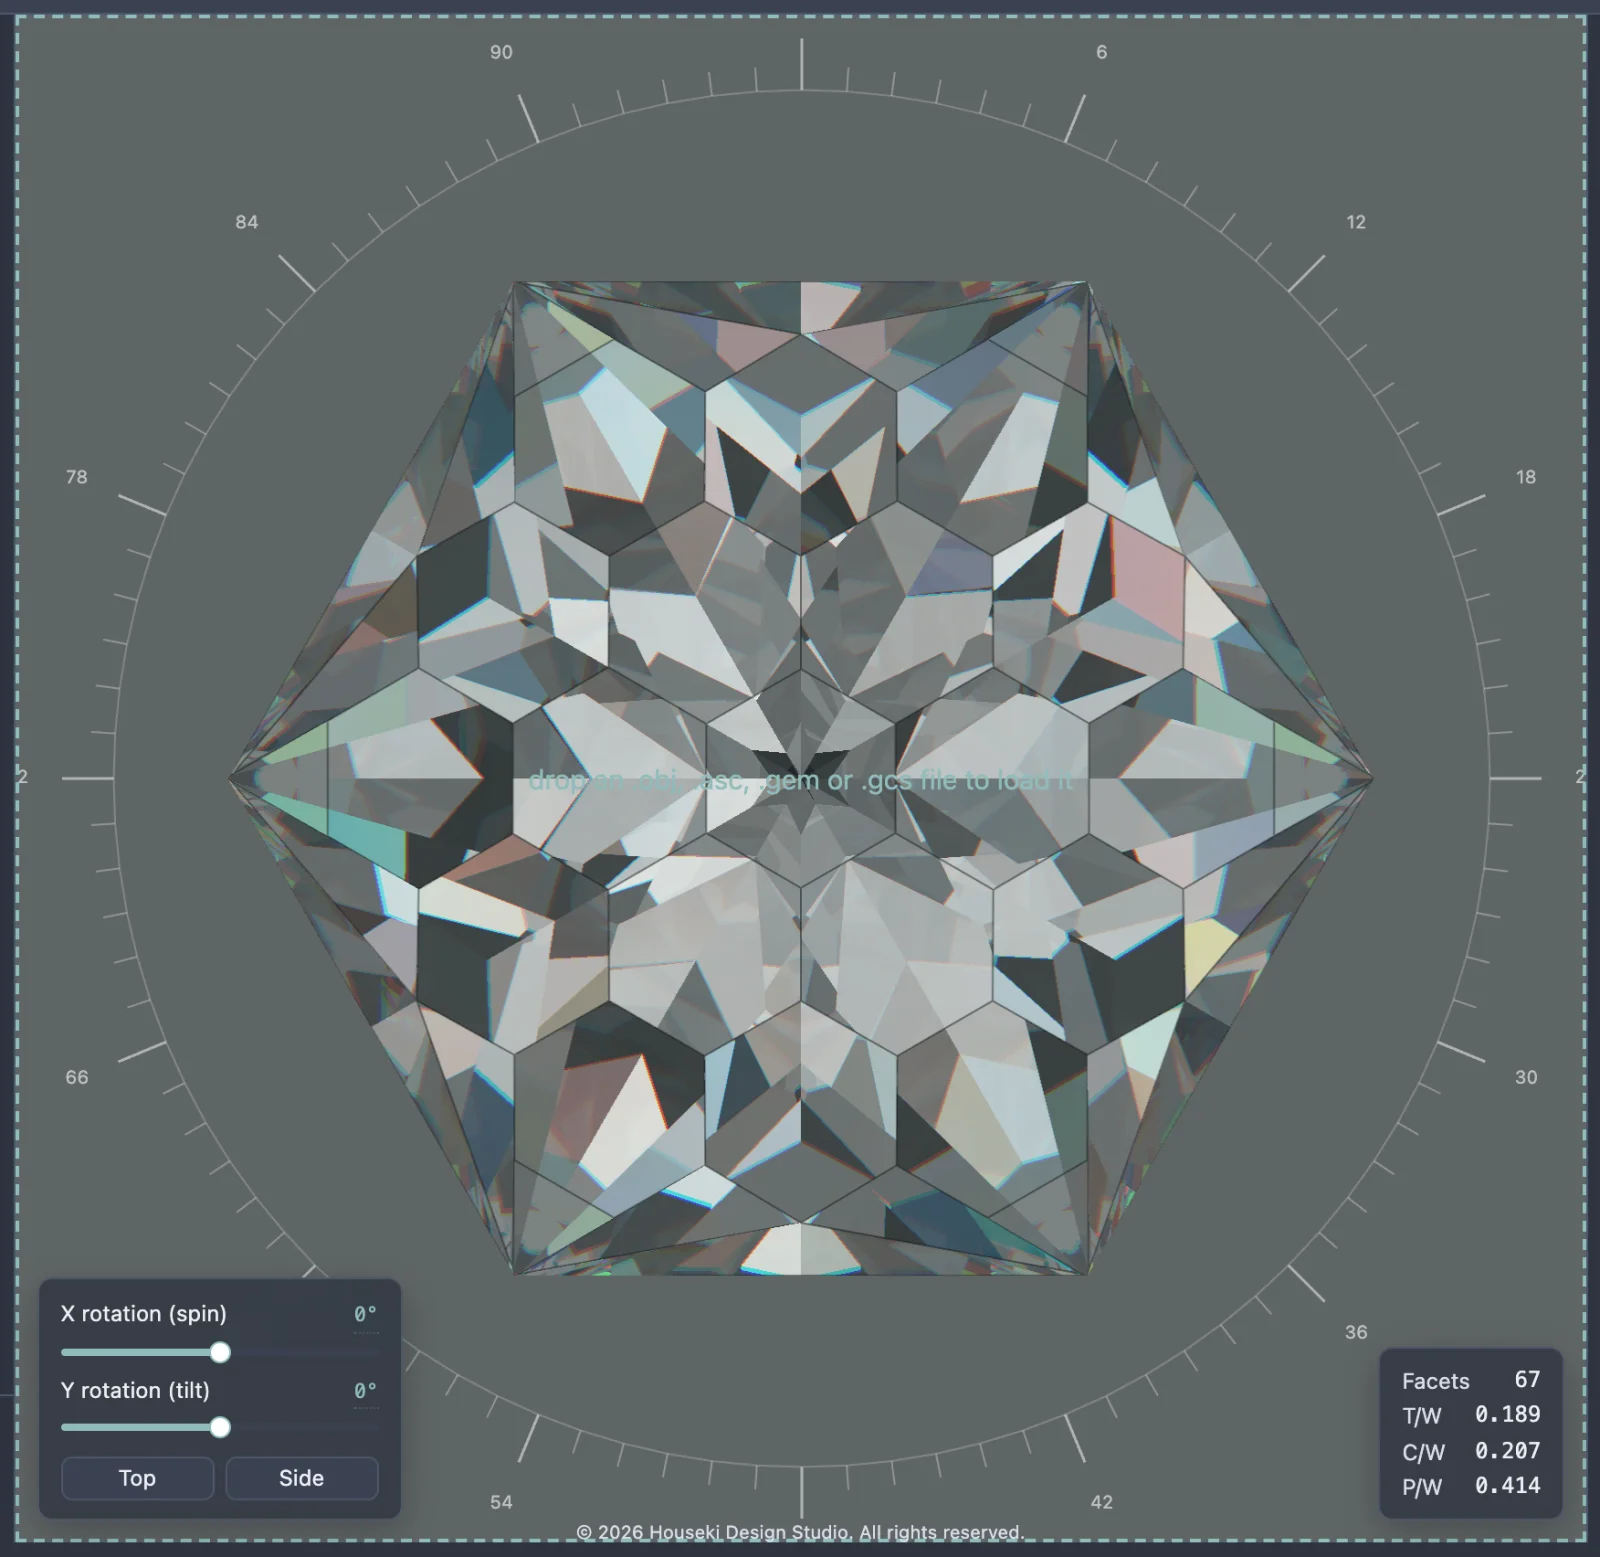Viewport: 1600px width, 1557px height.
Task: Click the X rotation (spin) label
Action: (143, 1314)
